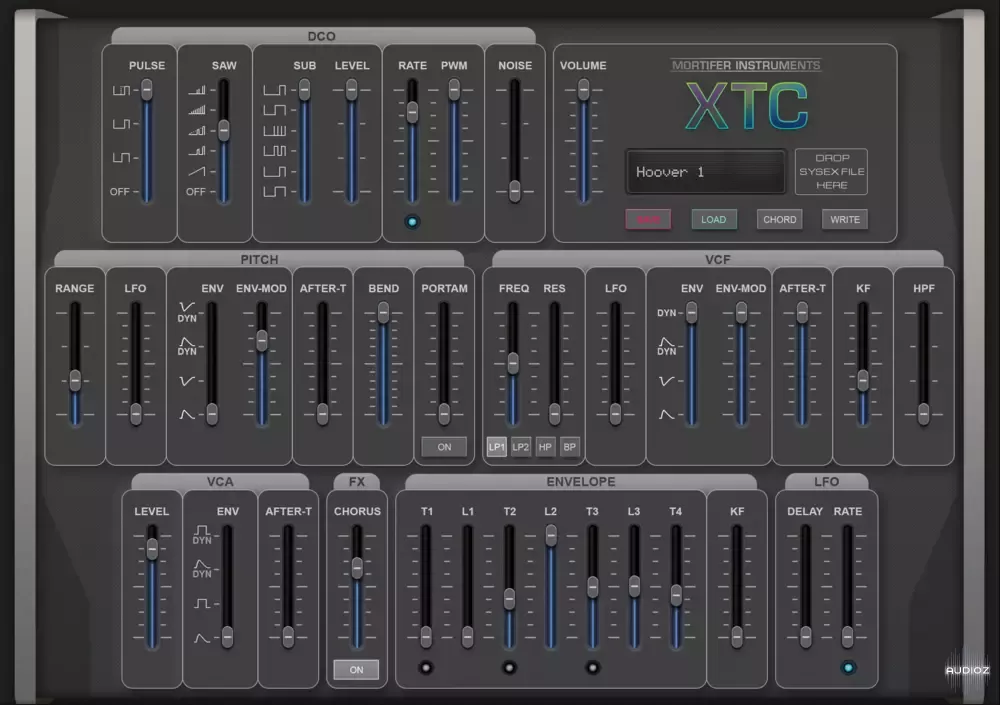This screenshot has height=705, width=1000.
Task: Open the CHORD function
Action: 779,219
